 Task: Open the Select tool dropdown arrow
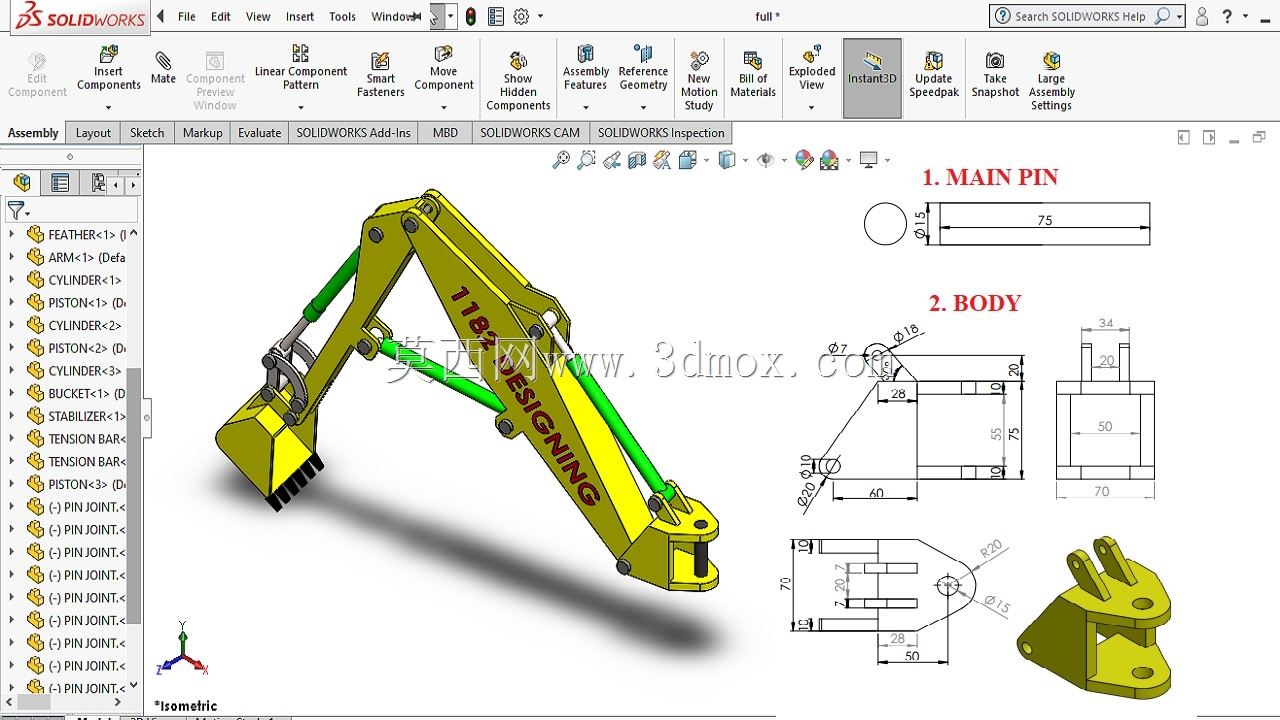point(451,16)
